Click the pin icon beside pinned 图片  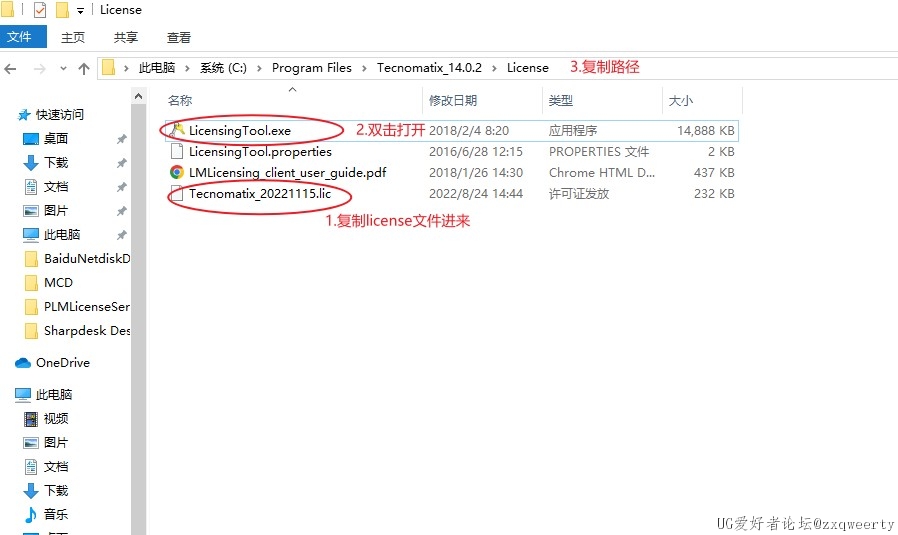(121, 211)
